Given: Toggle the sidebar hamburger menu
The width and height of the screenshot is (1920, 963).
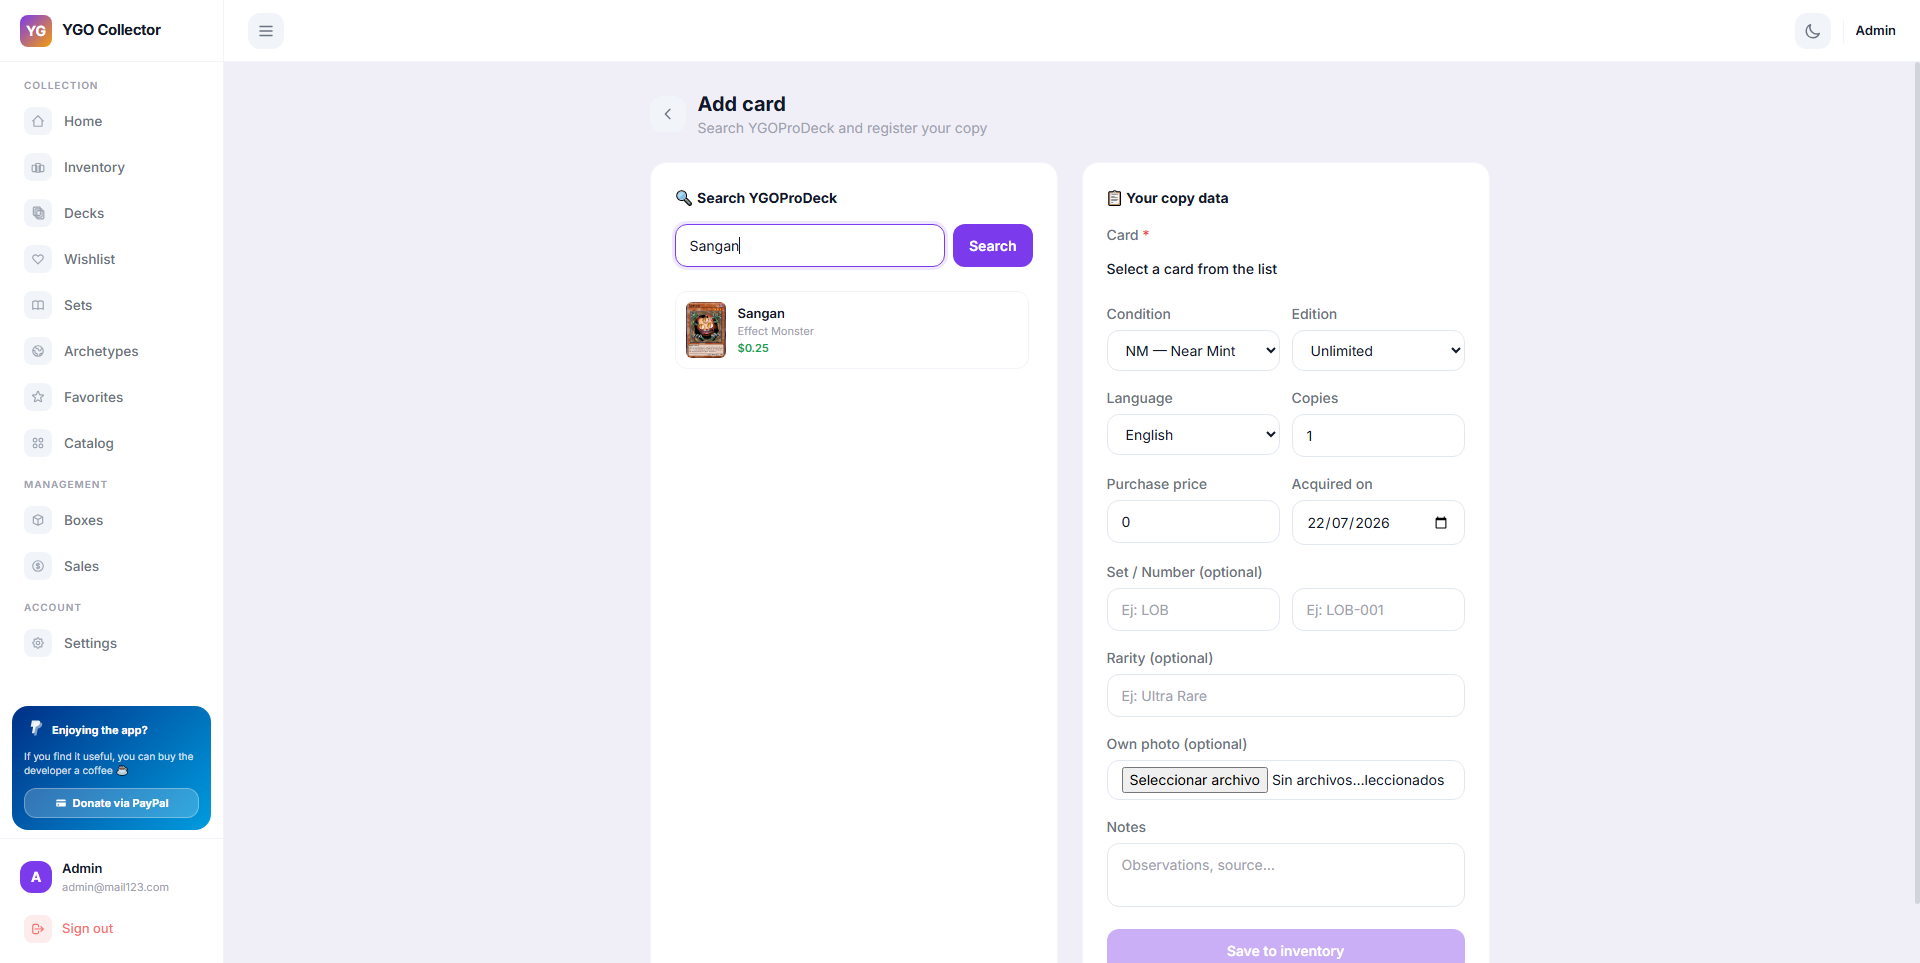Looking at the screenshot, I should pos(266,31).
